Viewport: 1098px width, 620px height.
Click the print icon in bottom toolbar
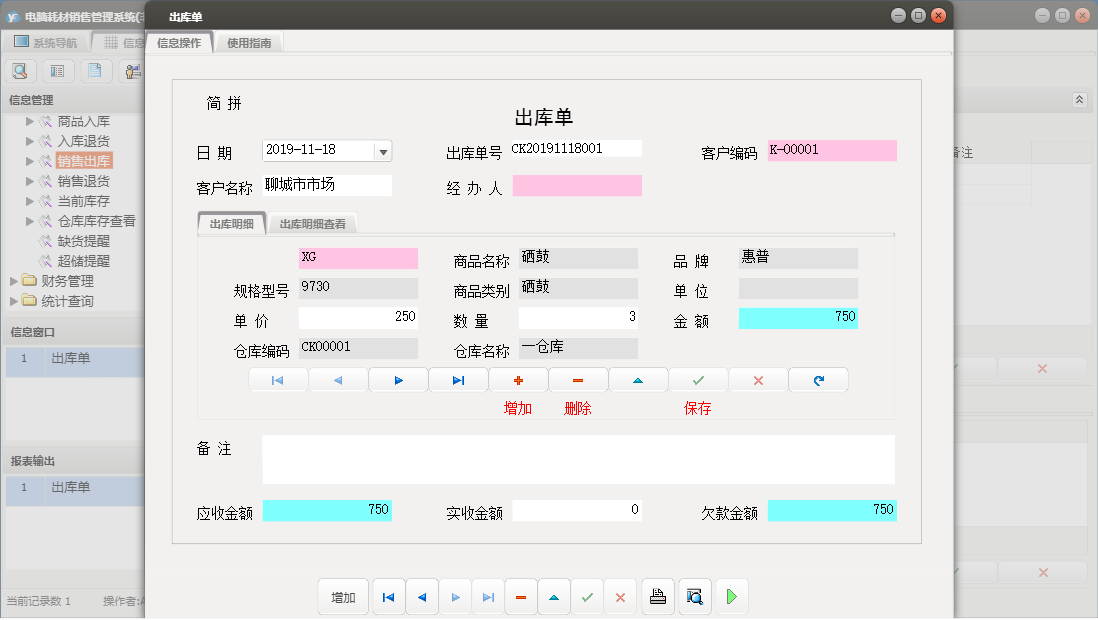click(x=658, y=597)
